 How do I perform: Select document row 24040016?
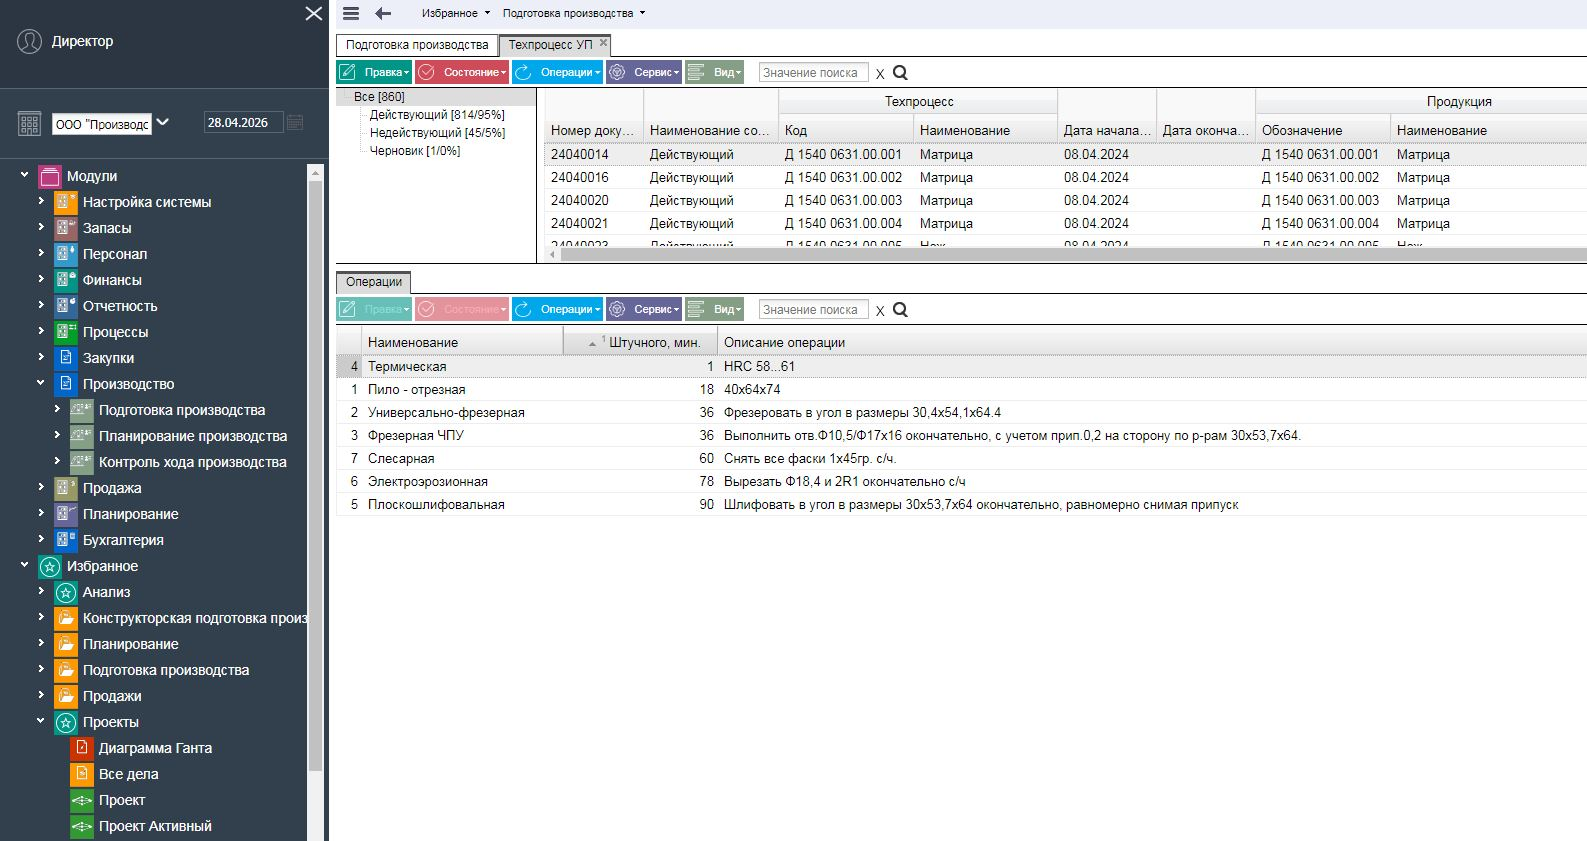coord(1065,177)
